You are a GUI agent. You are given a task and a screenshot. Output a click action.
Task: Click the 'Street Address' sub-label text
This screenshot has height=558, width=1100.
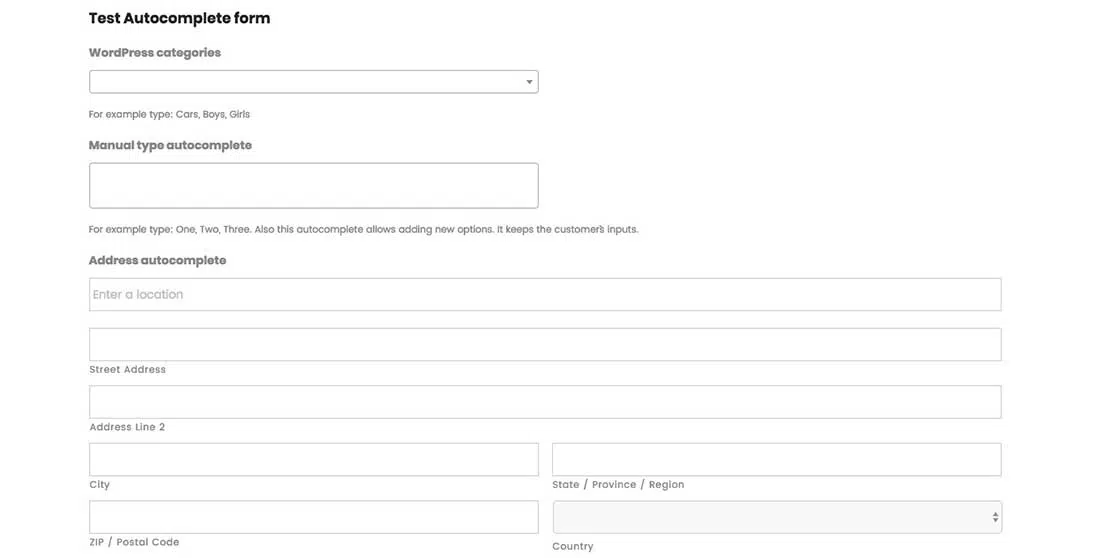pyautogui.click(x=127, y=370)
